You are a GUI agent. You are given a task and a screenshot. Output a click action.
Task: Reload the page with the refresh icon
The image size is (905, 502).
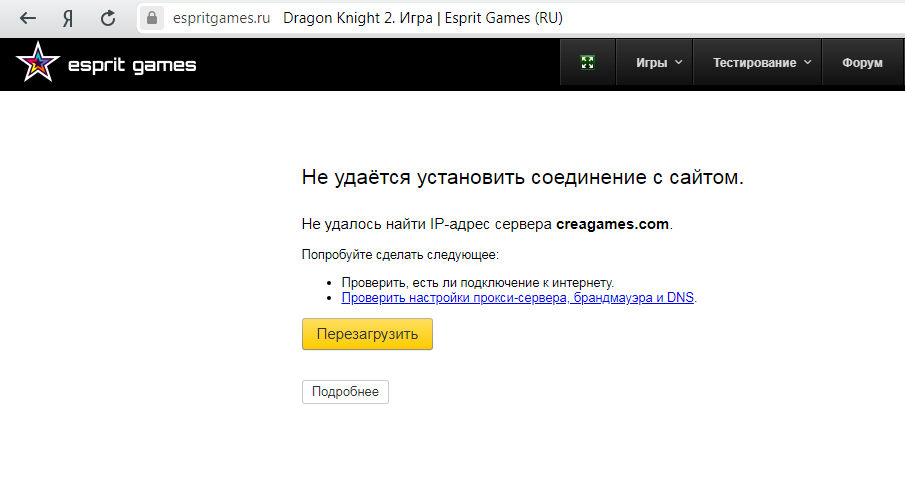108,18
